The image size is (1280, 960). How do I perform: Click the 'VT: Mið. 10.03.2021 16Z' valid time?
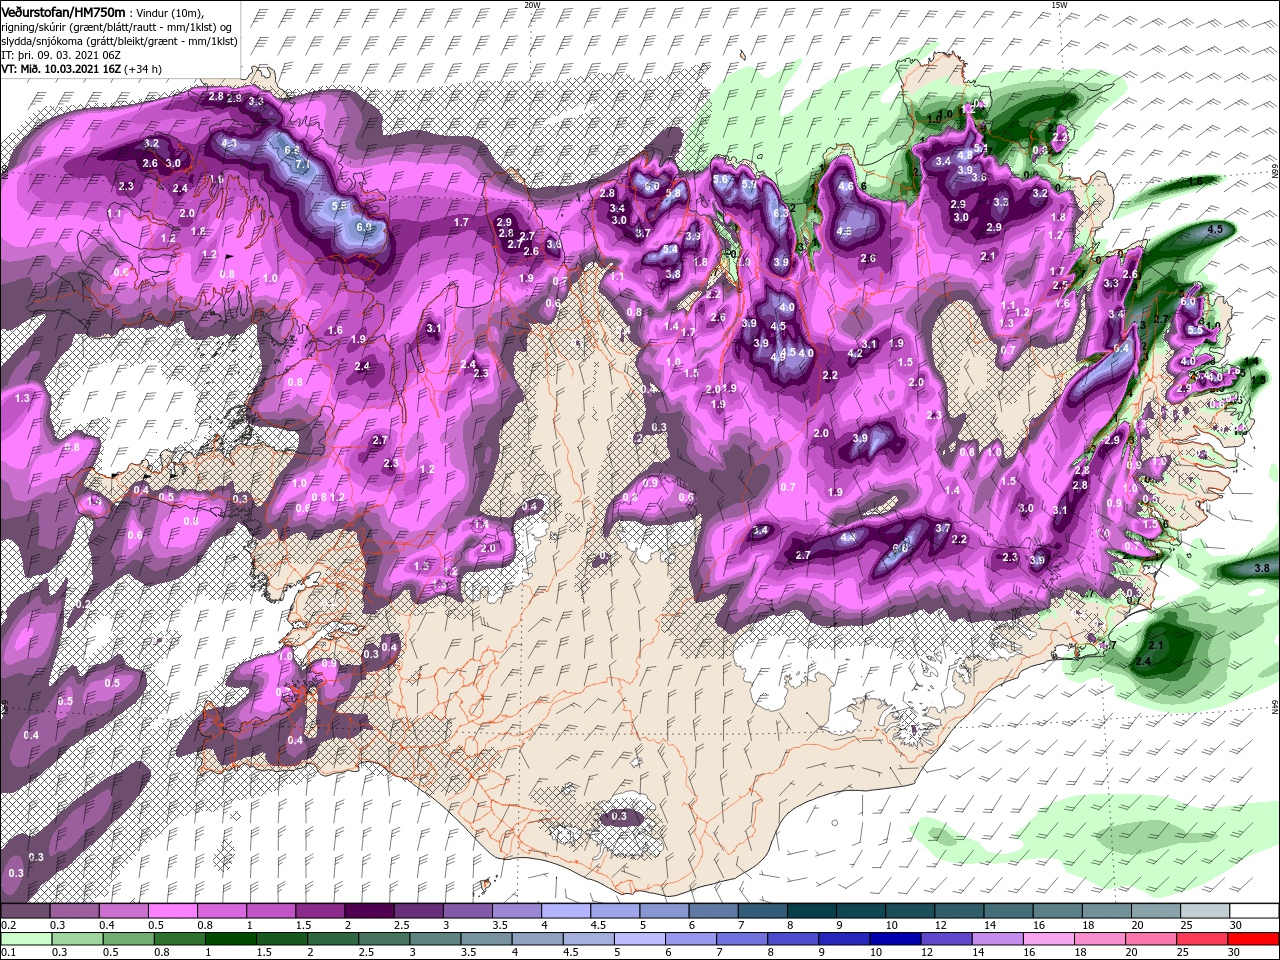61,69
